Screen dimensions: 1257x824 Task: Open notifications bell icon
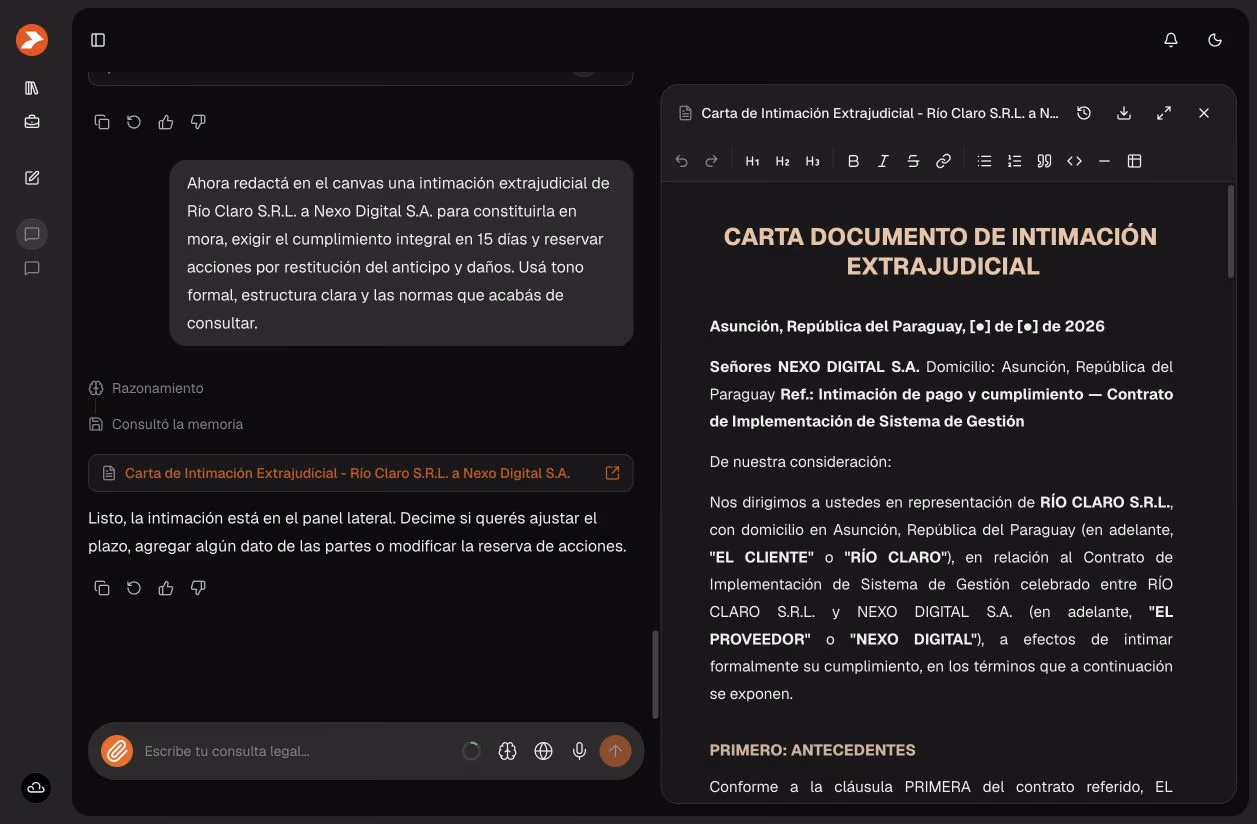[1171, 40]
